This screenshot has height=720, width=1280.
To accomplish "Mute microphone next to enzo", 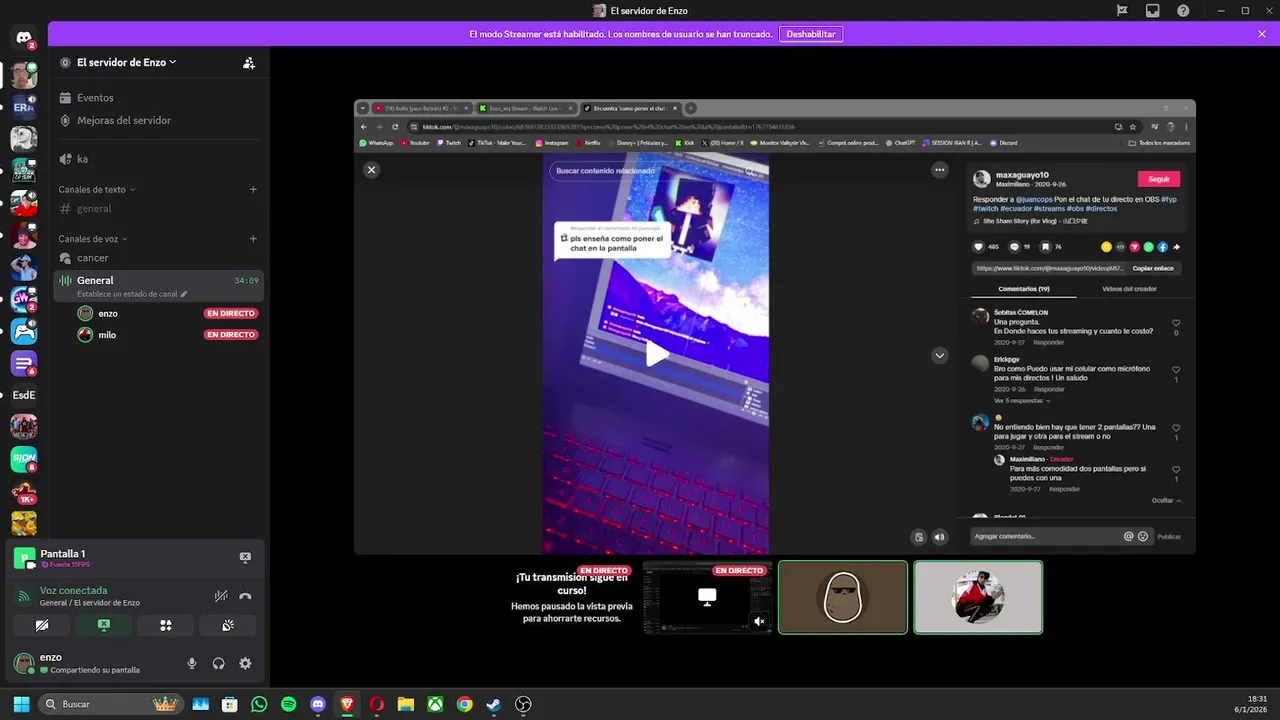I will click(x=192, y=663).
